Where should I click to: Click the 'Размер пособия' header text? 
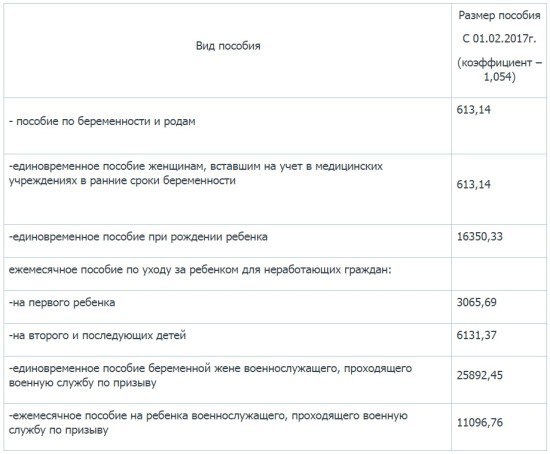coord(499,15)
